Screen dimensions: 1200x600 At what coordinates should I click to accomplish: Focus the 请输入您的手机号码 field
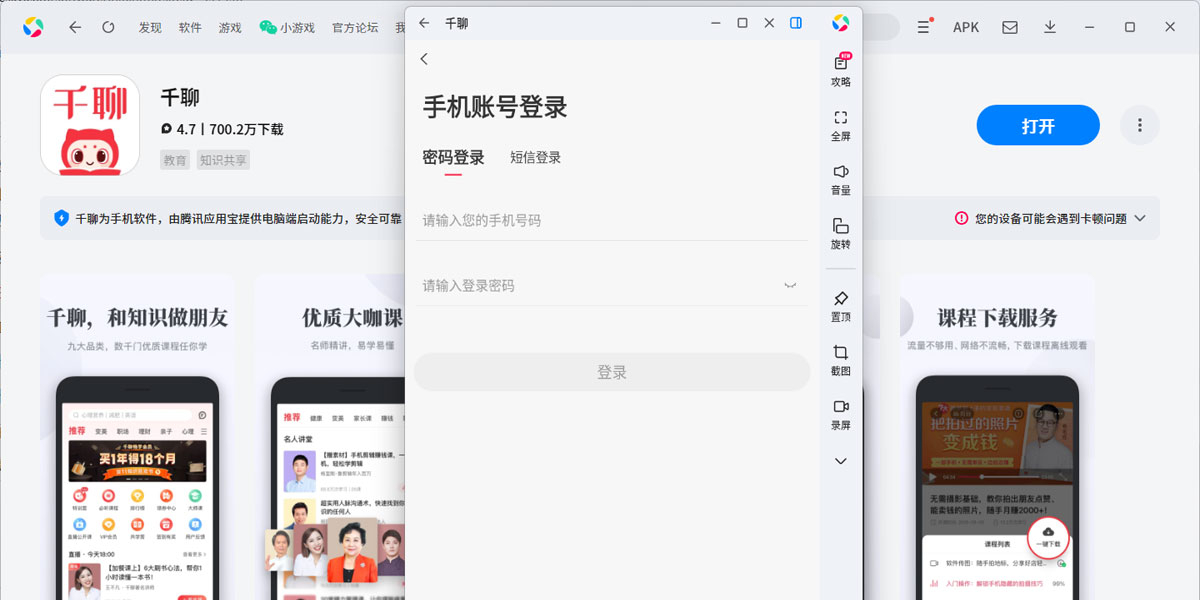(x=611, y=220)
